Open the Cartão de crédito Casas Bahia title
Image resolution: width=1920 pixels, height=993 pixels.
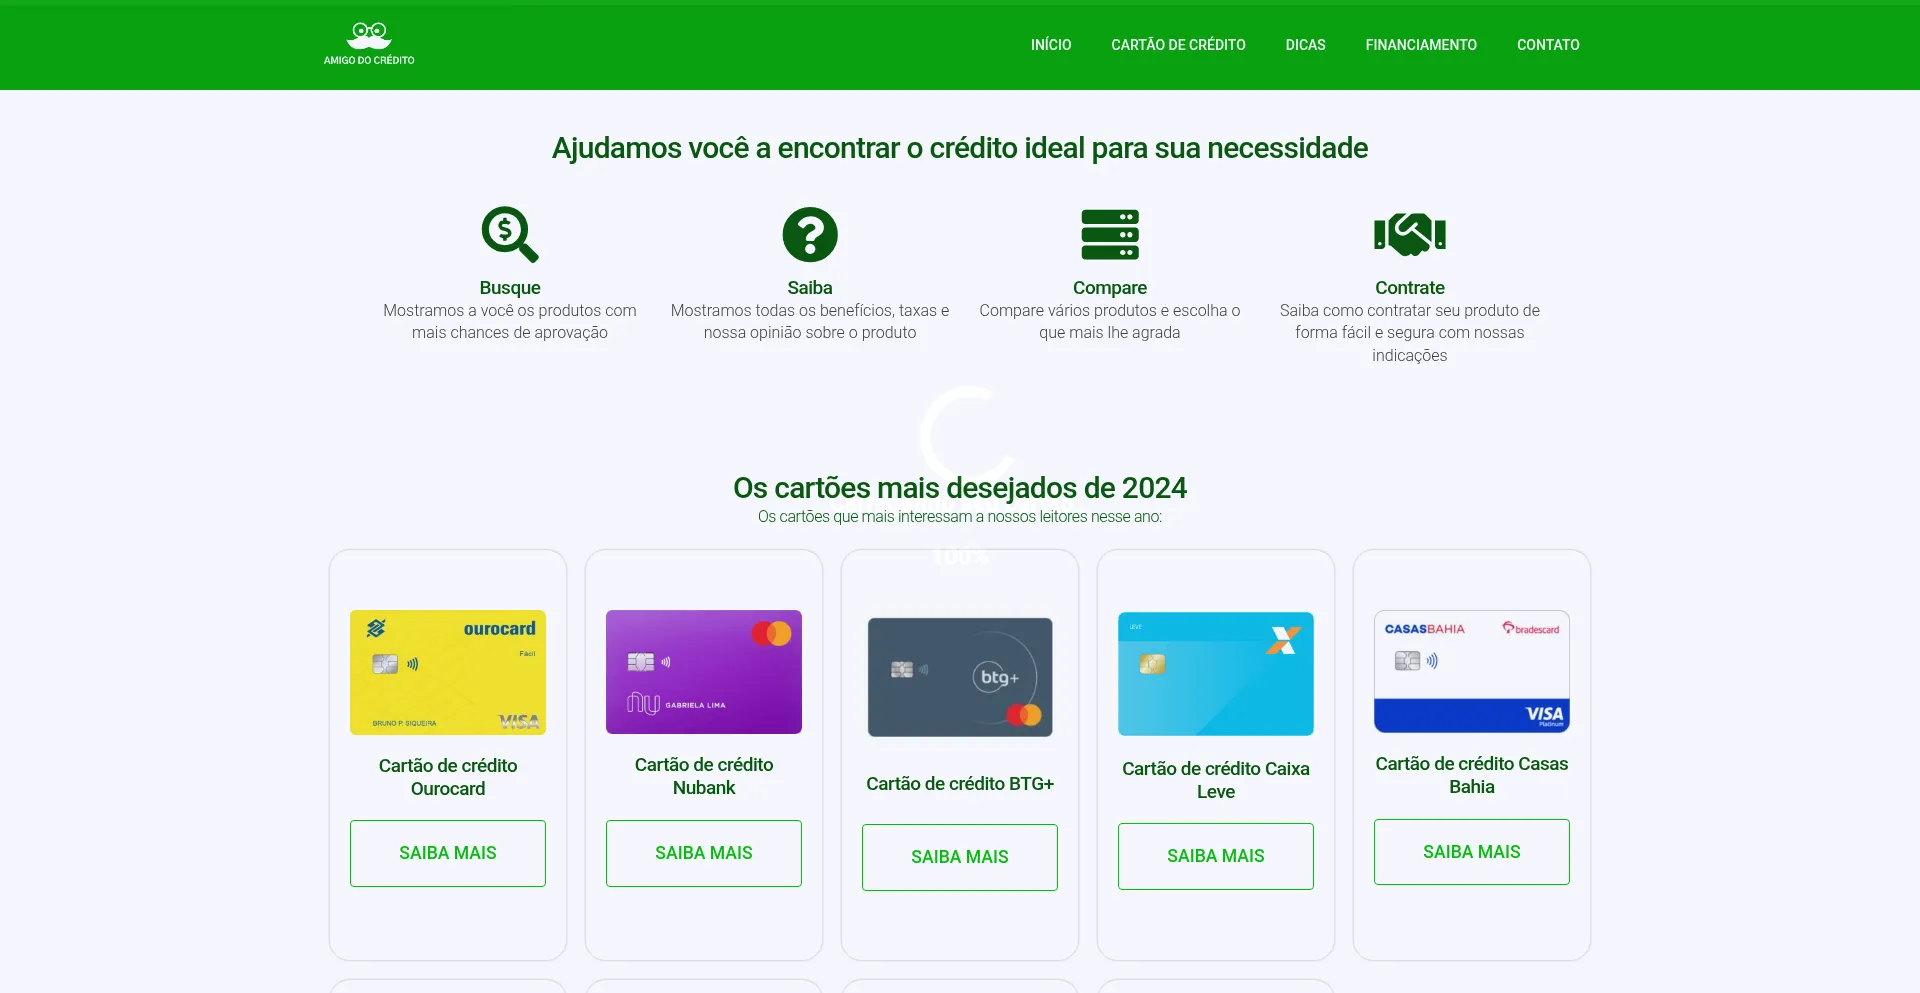tap(1472, 775)
